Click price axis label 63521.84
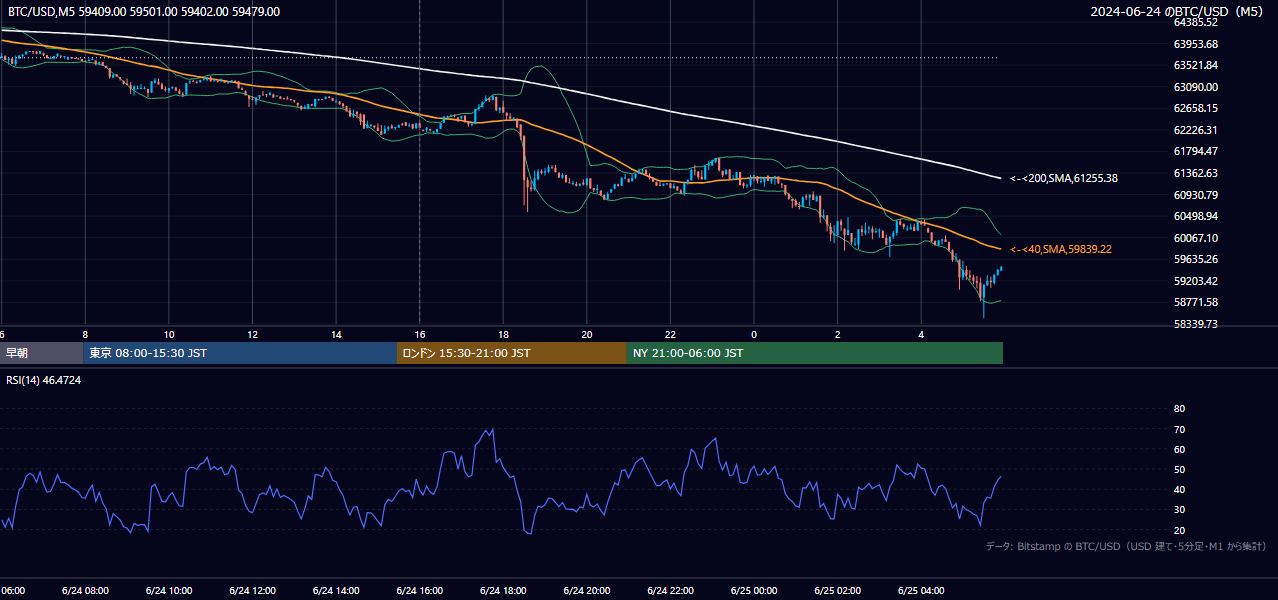 [x=1196, y=65]
